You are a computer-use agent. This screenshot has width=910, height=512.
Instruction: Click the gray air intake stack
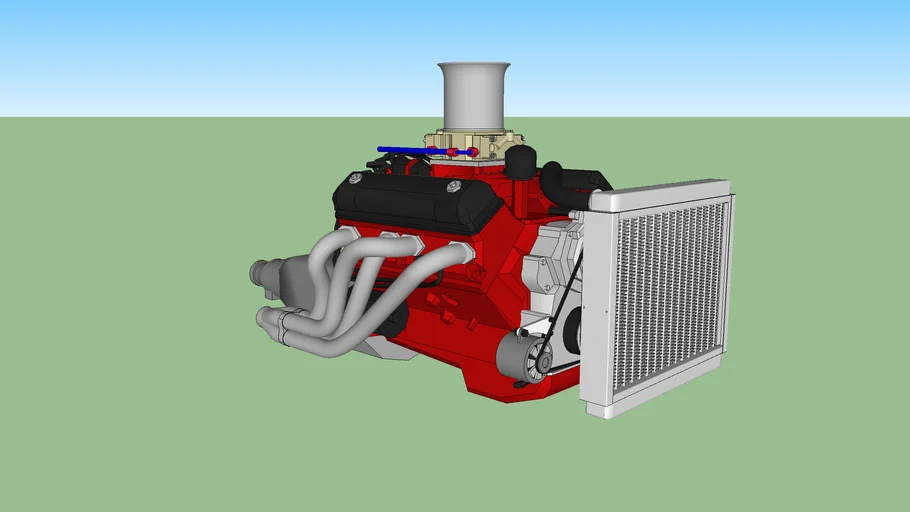[x=474, y=95]
